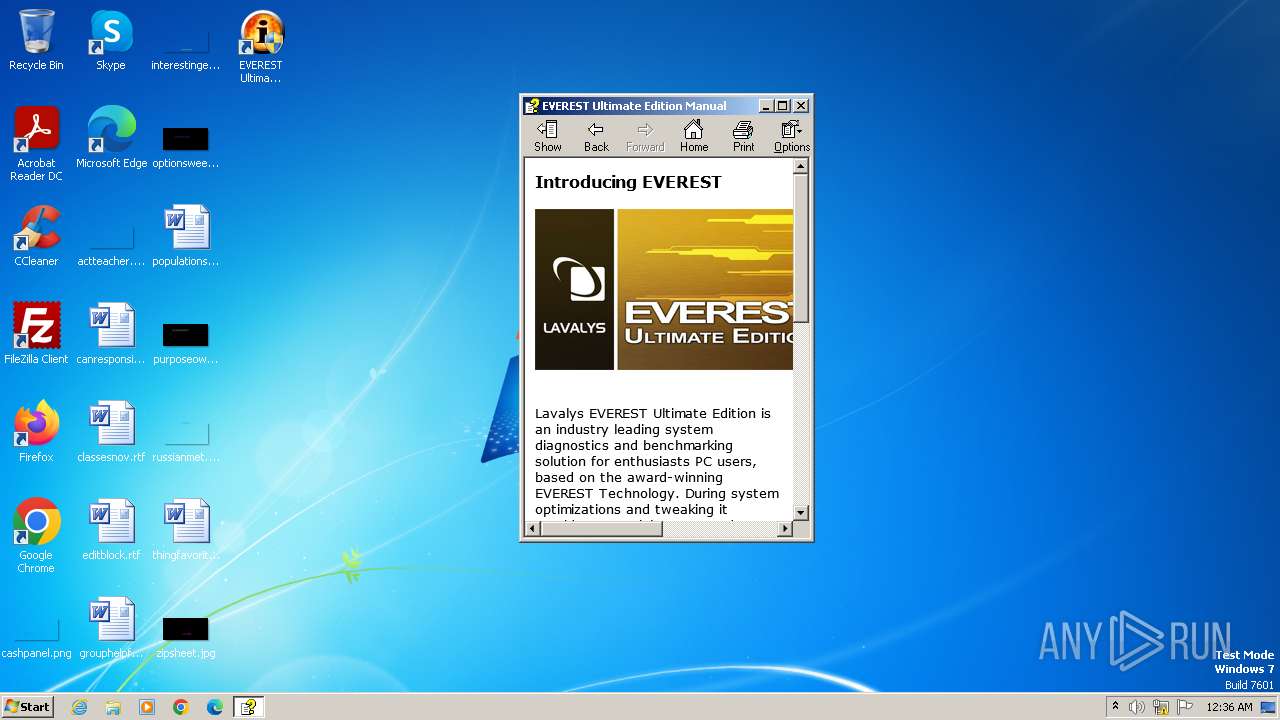Open the Options toolbar menu
Screen dimensions: 1280x720
pyautogui.click(x=791, y=136)
